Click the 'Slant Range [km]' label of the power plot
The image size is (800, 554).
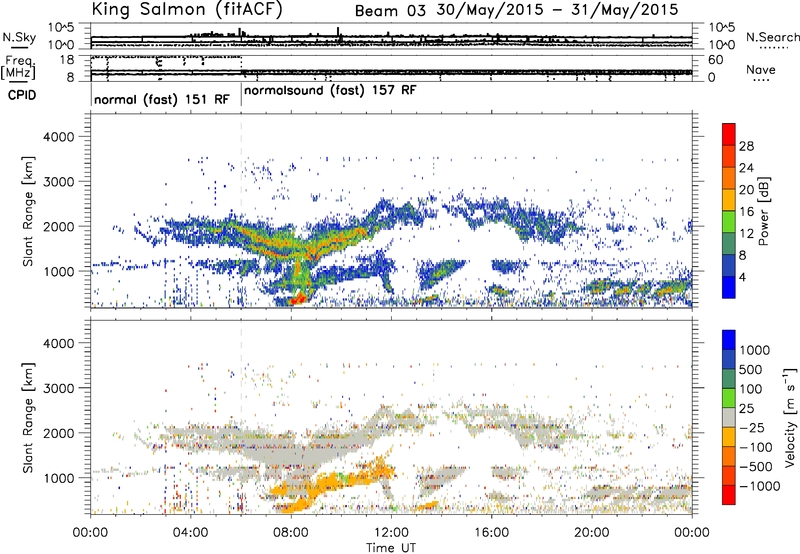point(28,211)
